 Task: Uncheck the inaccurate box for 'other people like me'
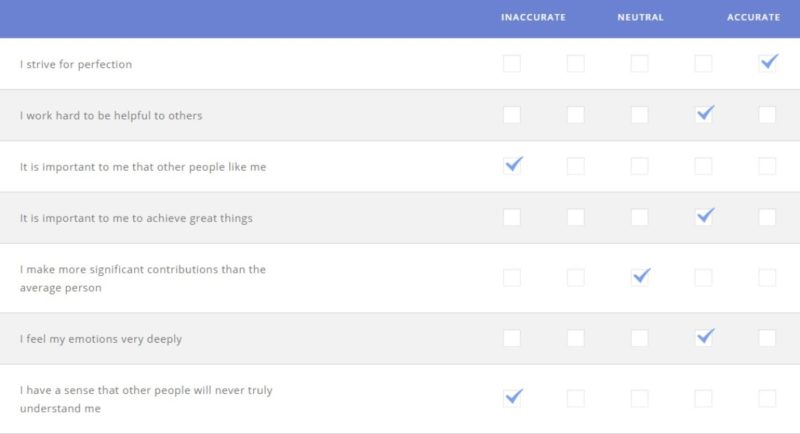[512, 166]
